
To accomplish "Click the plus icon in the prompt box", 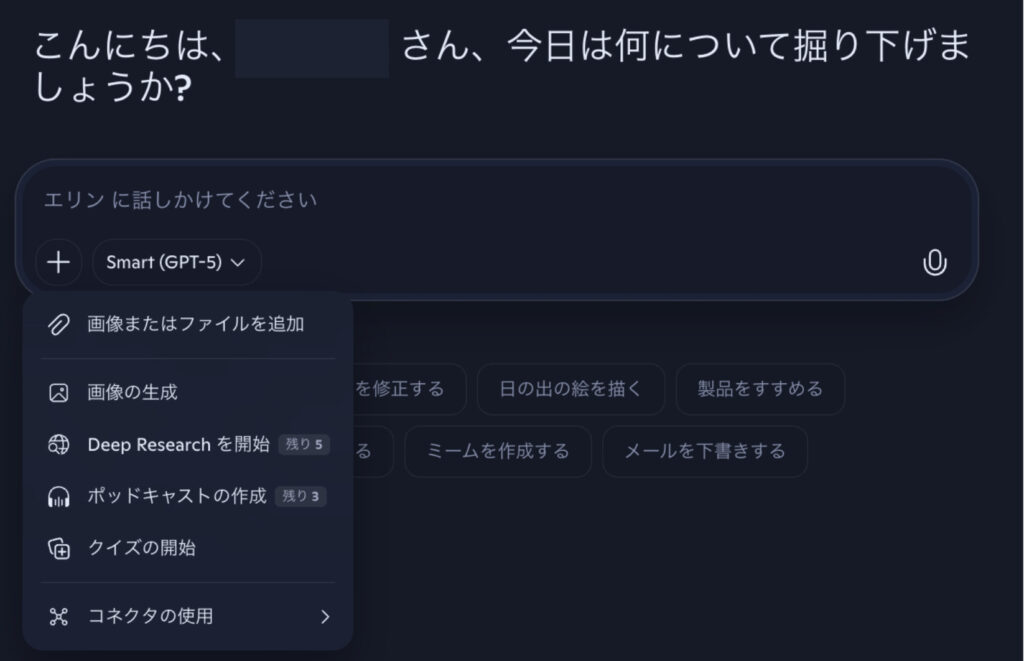I will (59, 263).
